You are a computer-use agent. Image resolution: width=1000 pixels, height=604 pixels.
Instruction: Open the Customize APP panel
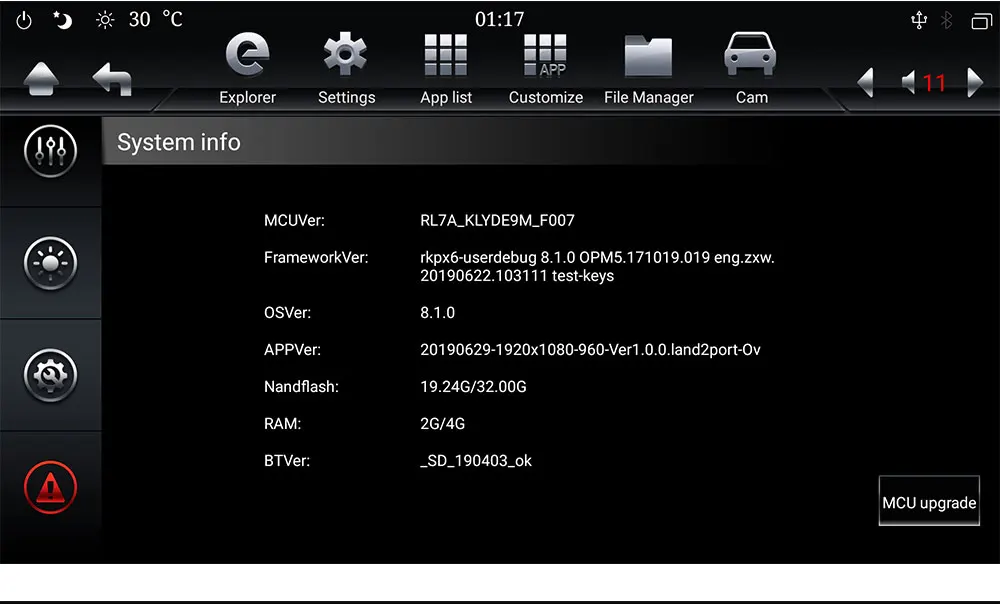[545, 68]
